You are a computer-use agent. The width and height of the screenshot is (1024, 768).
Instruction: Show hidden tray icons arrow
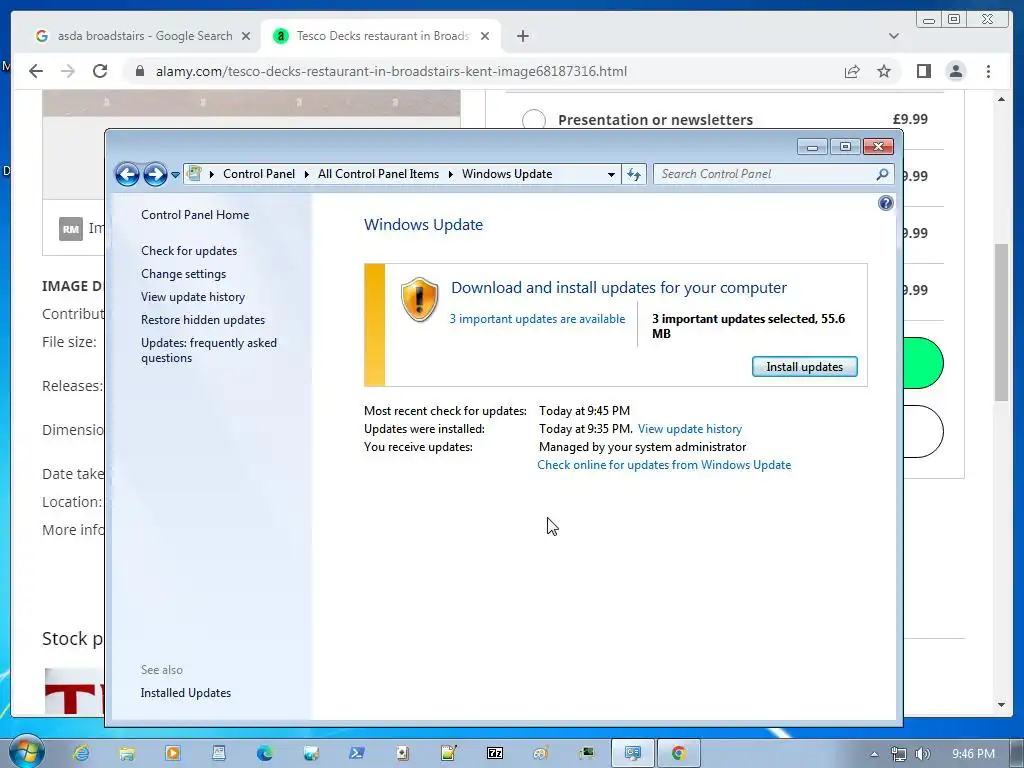(874, 754)
